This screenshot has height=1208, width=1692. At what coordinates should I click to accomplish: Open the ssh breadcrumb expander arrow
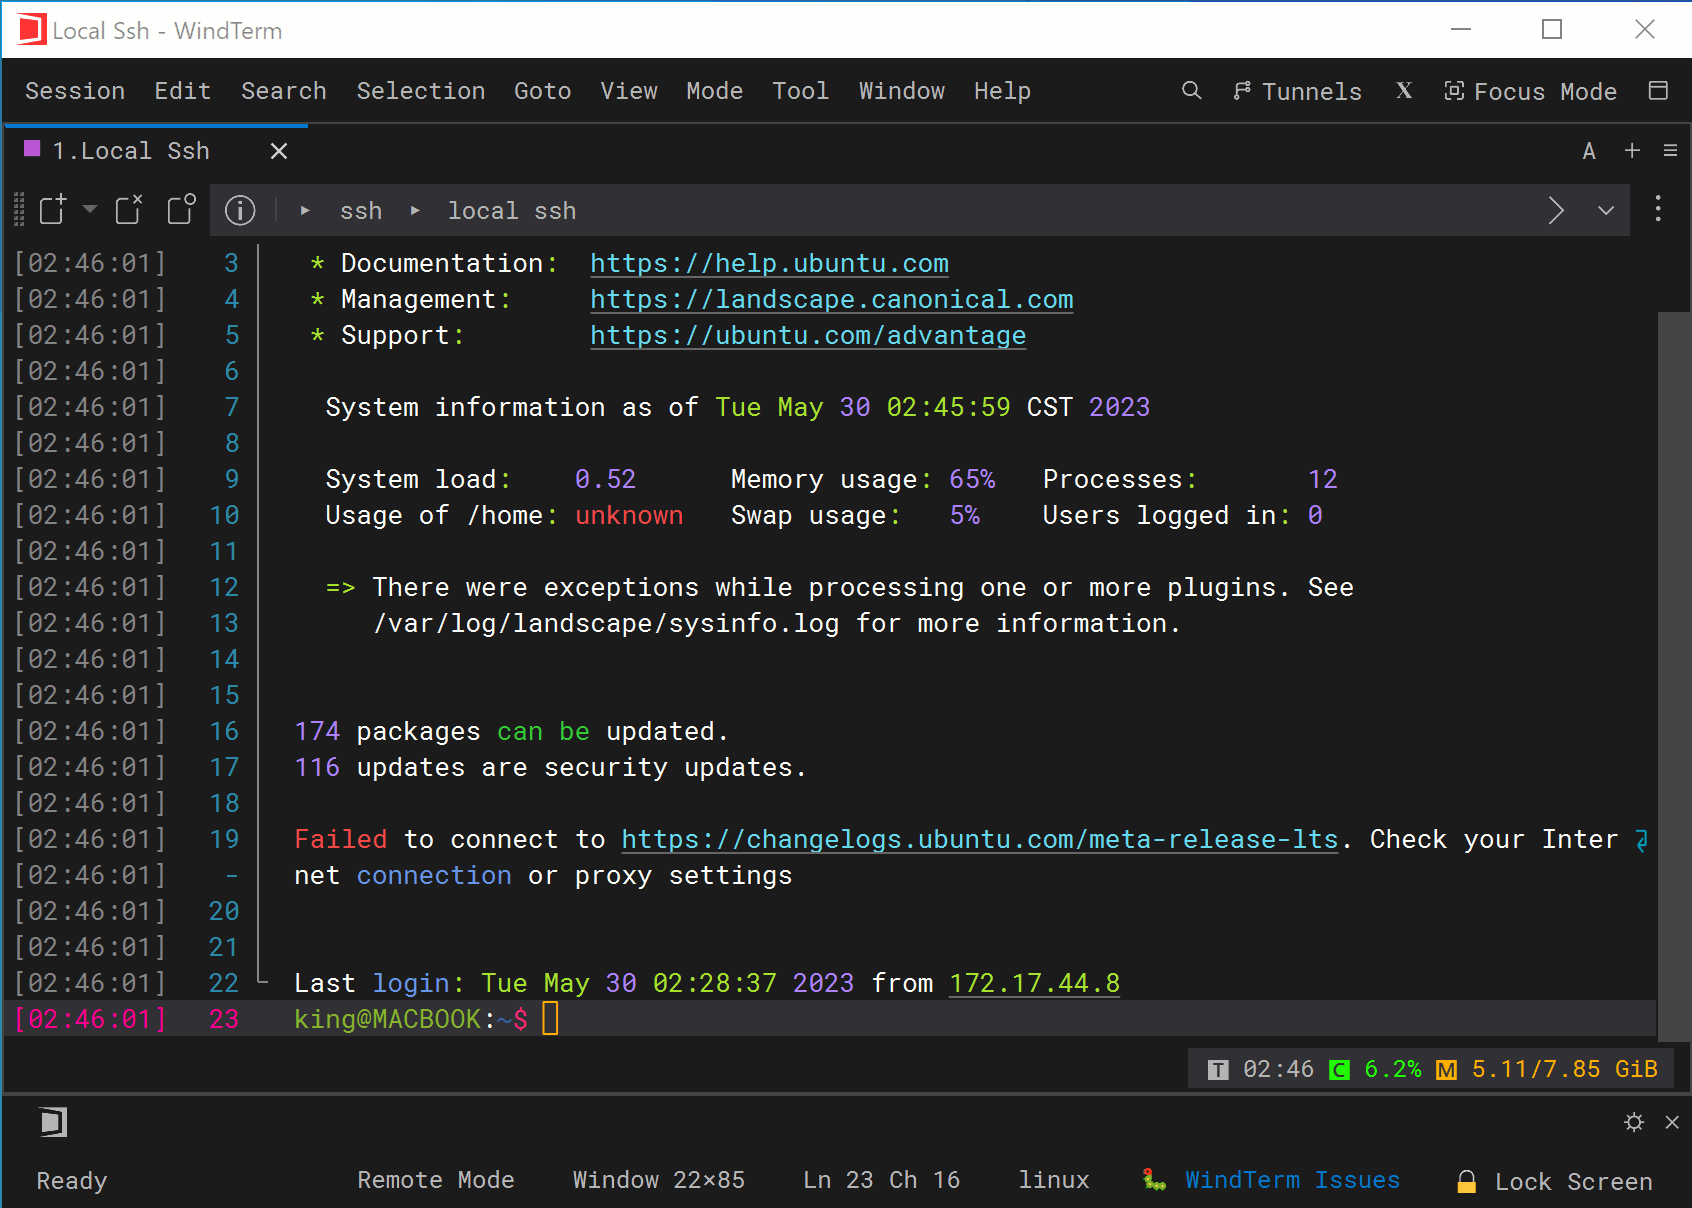tap(414, 211)
